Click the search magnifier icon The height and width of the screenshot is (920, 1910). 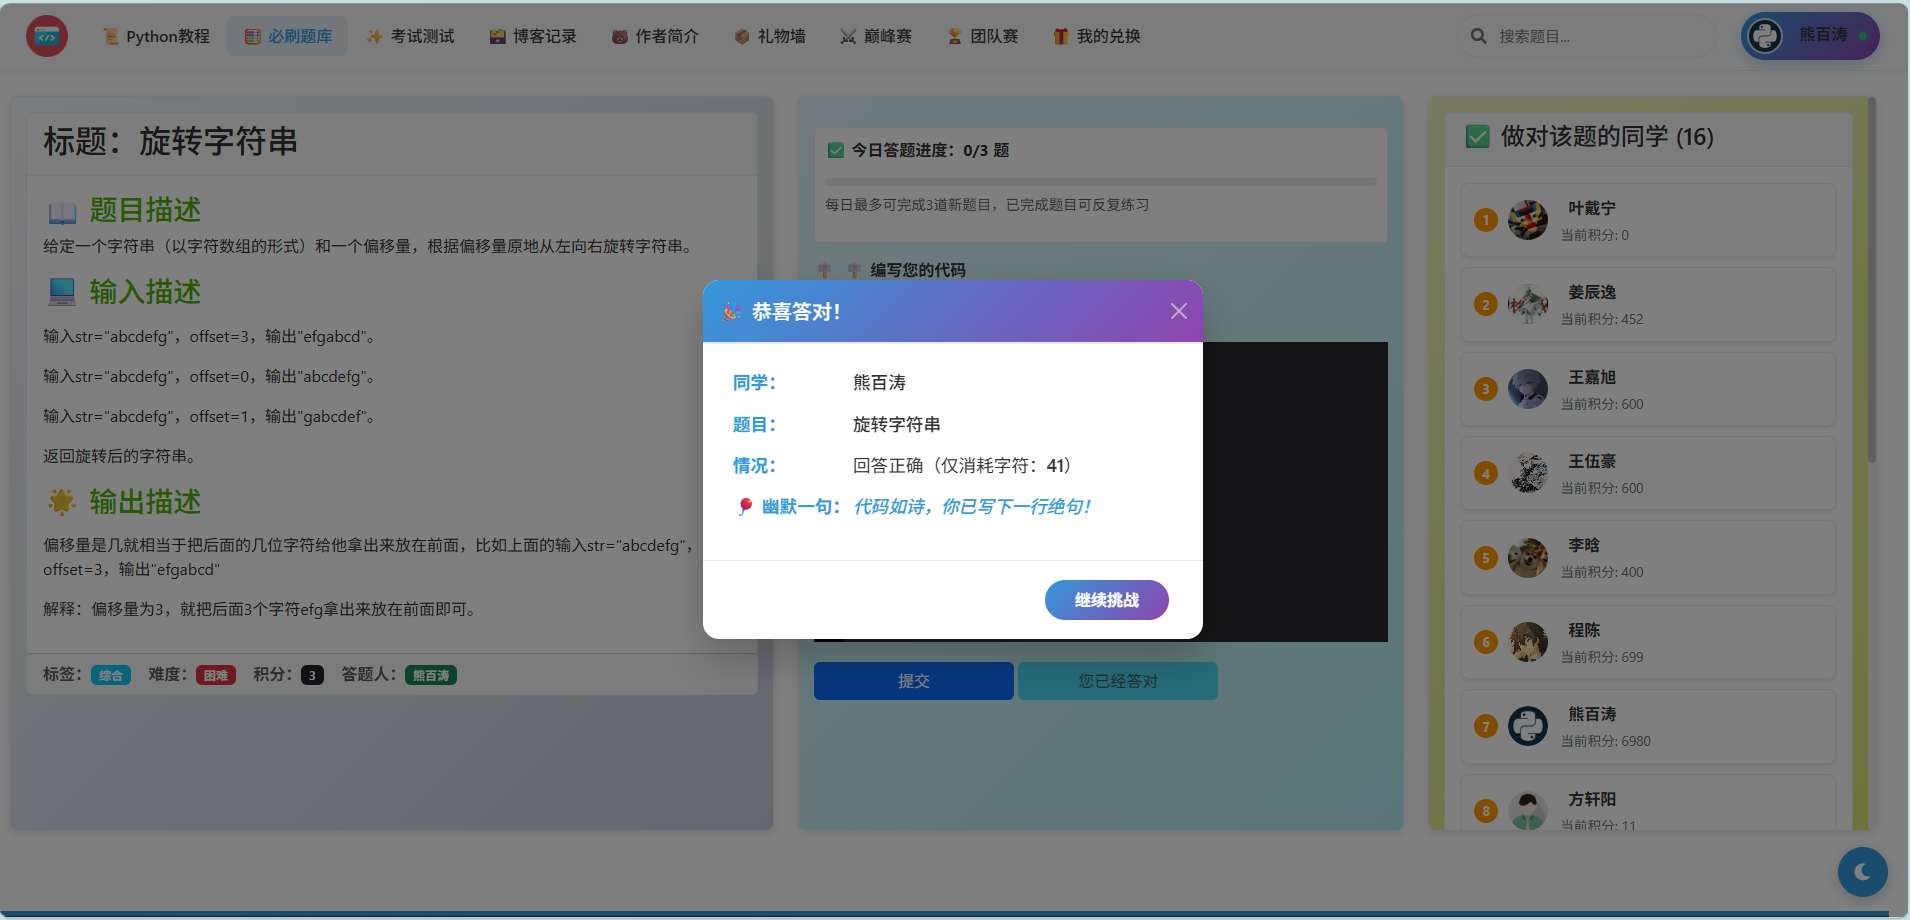click(x=1478, y=37)
